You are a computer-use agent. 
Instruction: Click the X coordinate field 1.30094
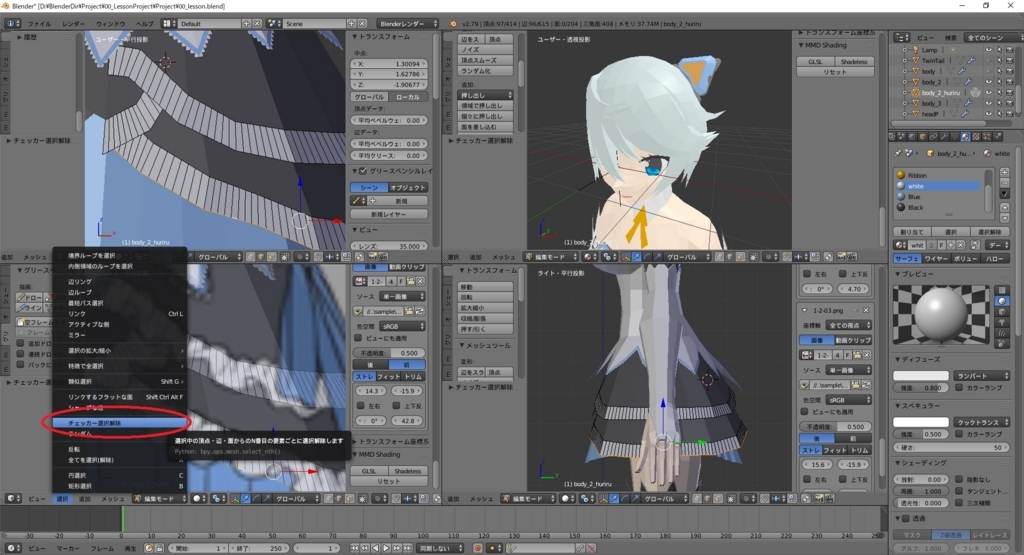[x=389, y=64]
